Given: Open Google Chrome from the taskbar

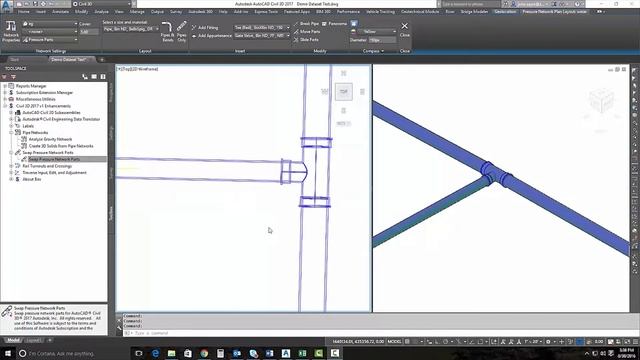Looking at the screenshot, I should pyautogui.click(x=204, y=353).
